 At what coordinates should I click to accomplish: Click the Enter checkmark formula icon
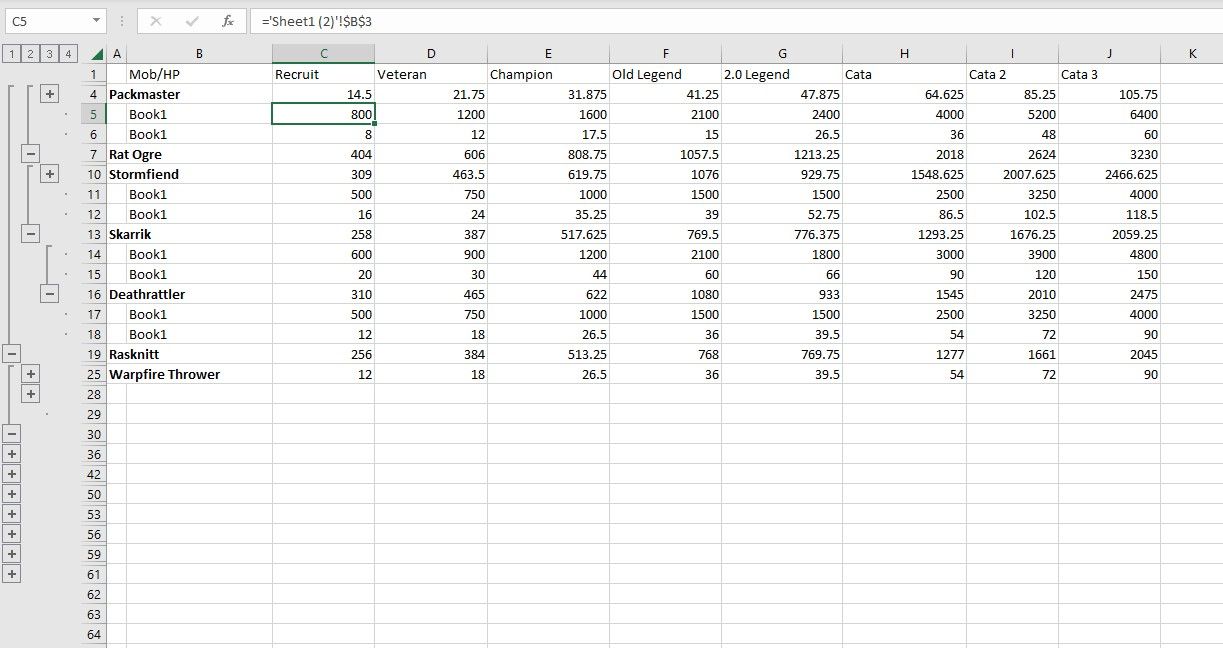(192, 20)
